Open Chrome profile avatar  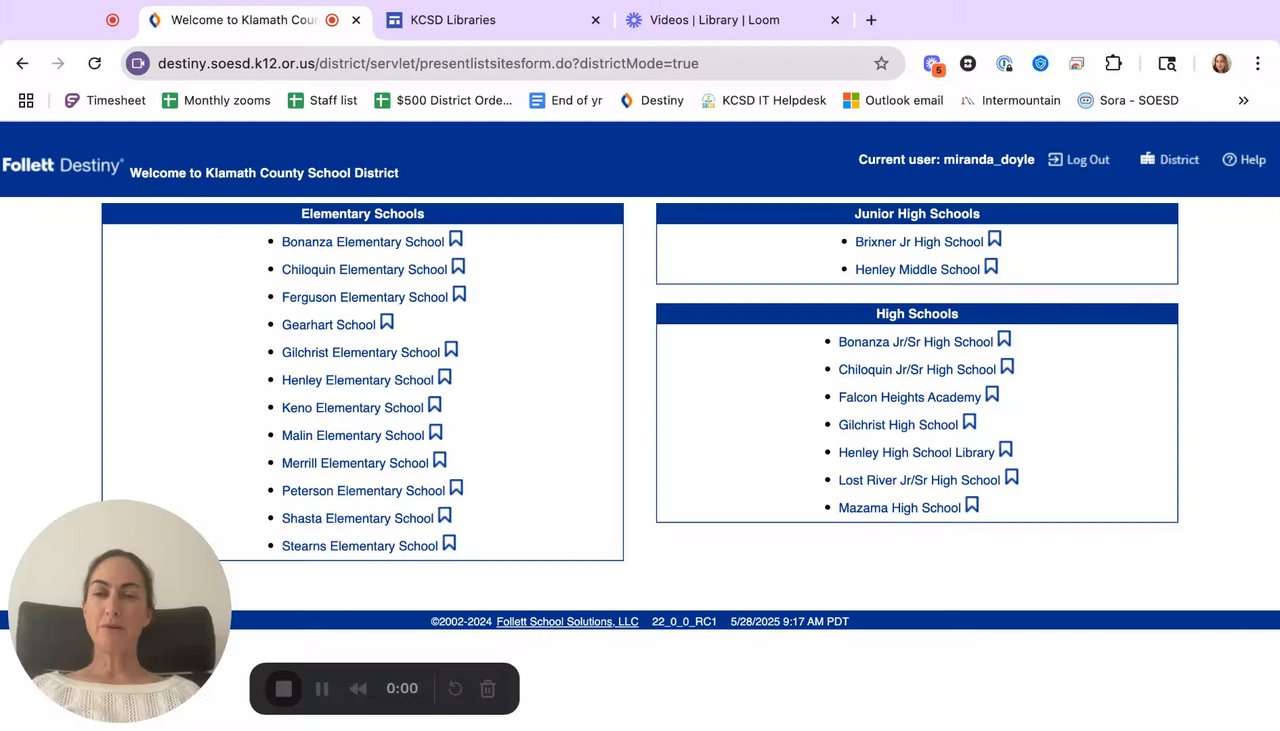click(x=1221, y=63)
